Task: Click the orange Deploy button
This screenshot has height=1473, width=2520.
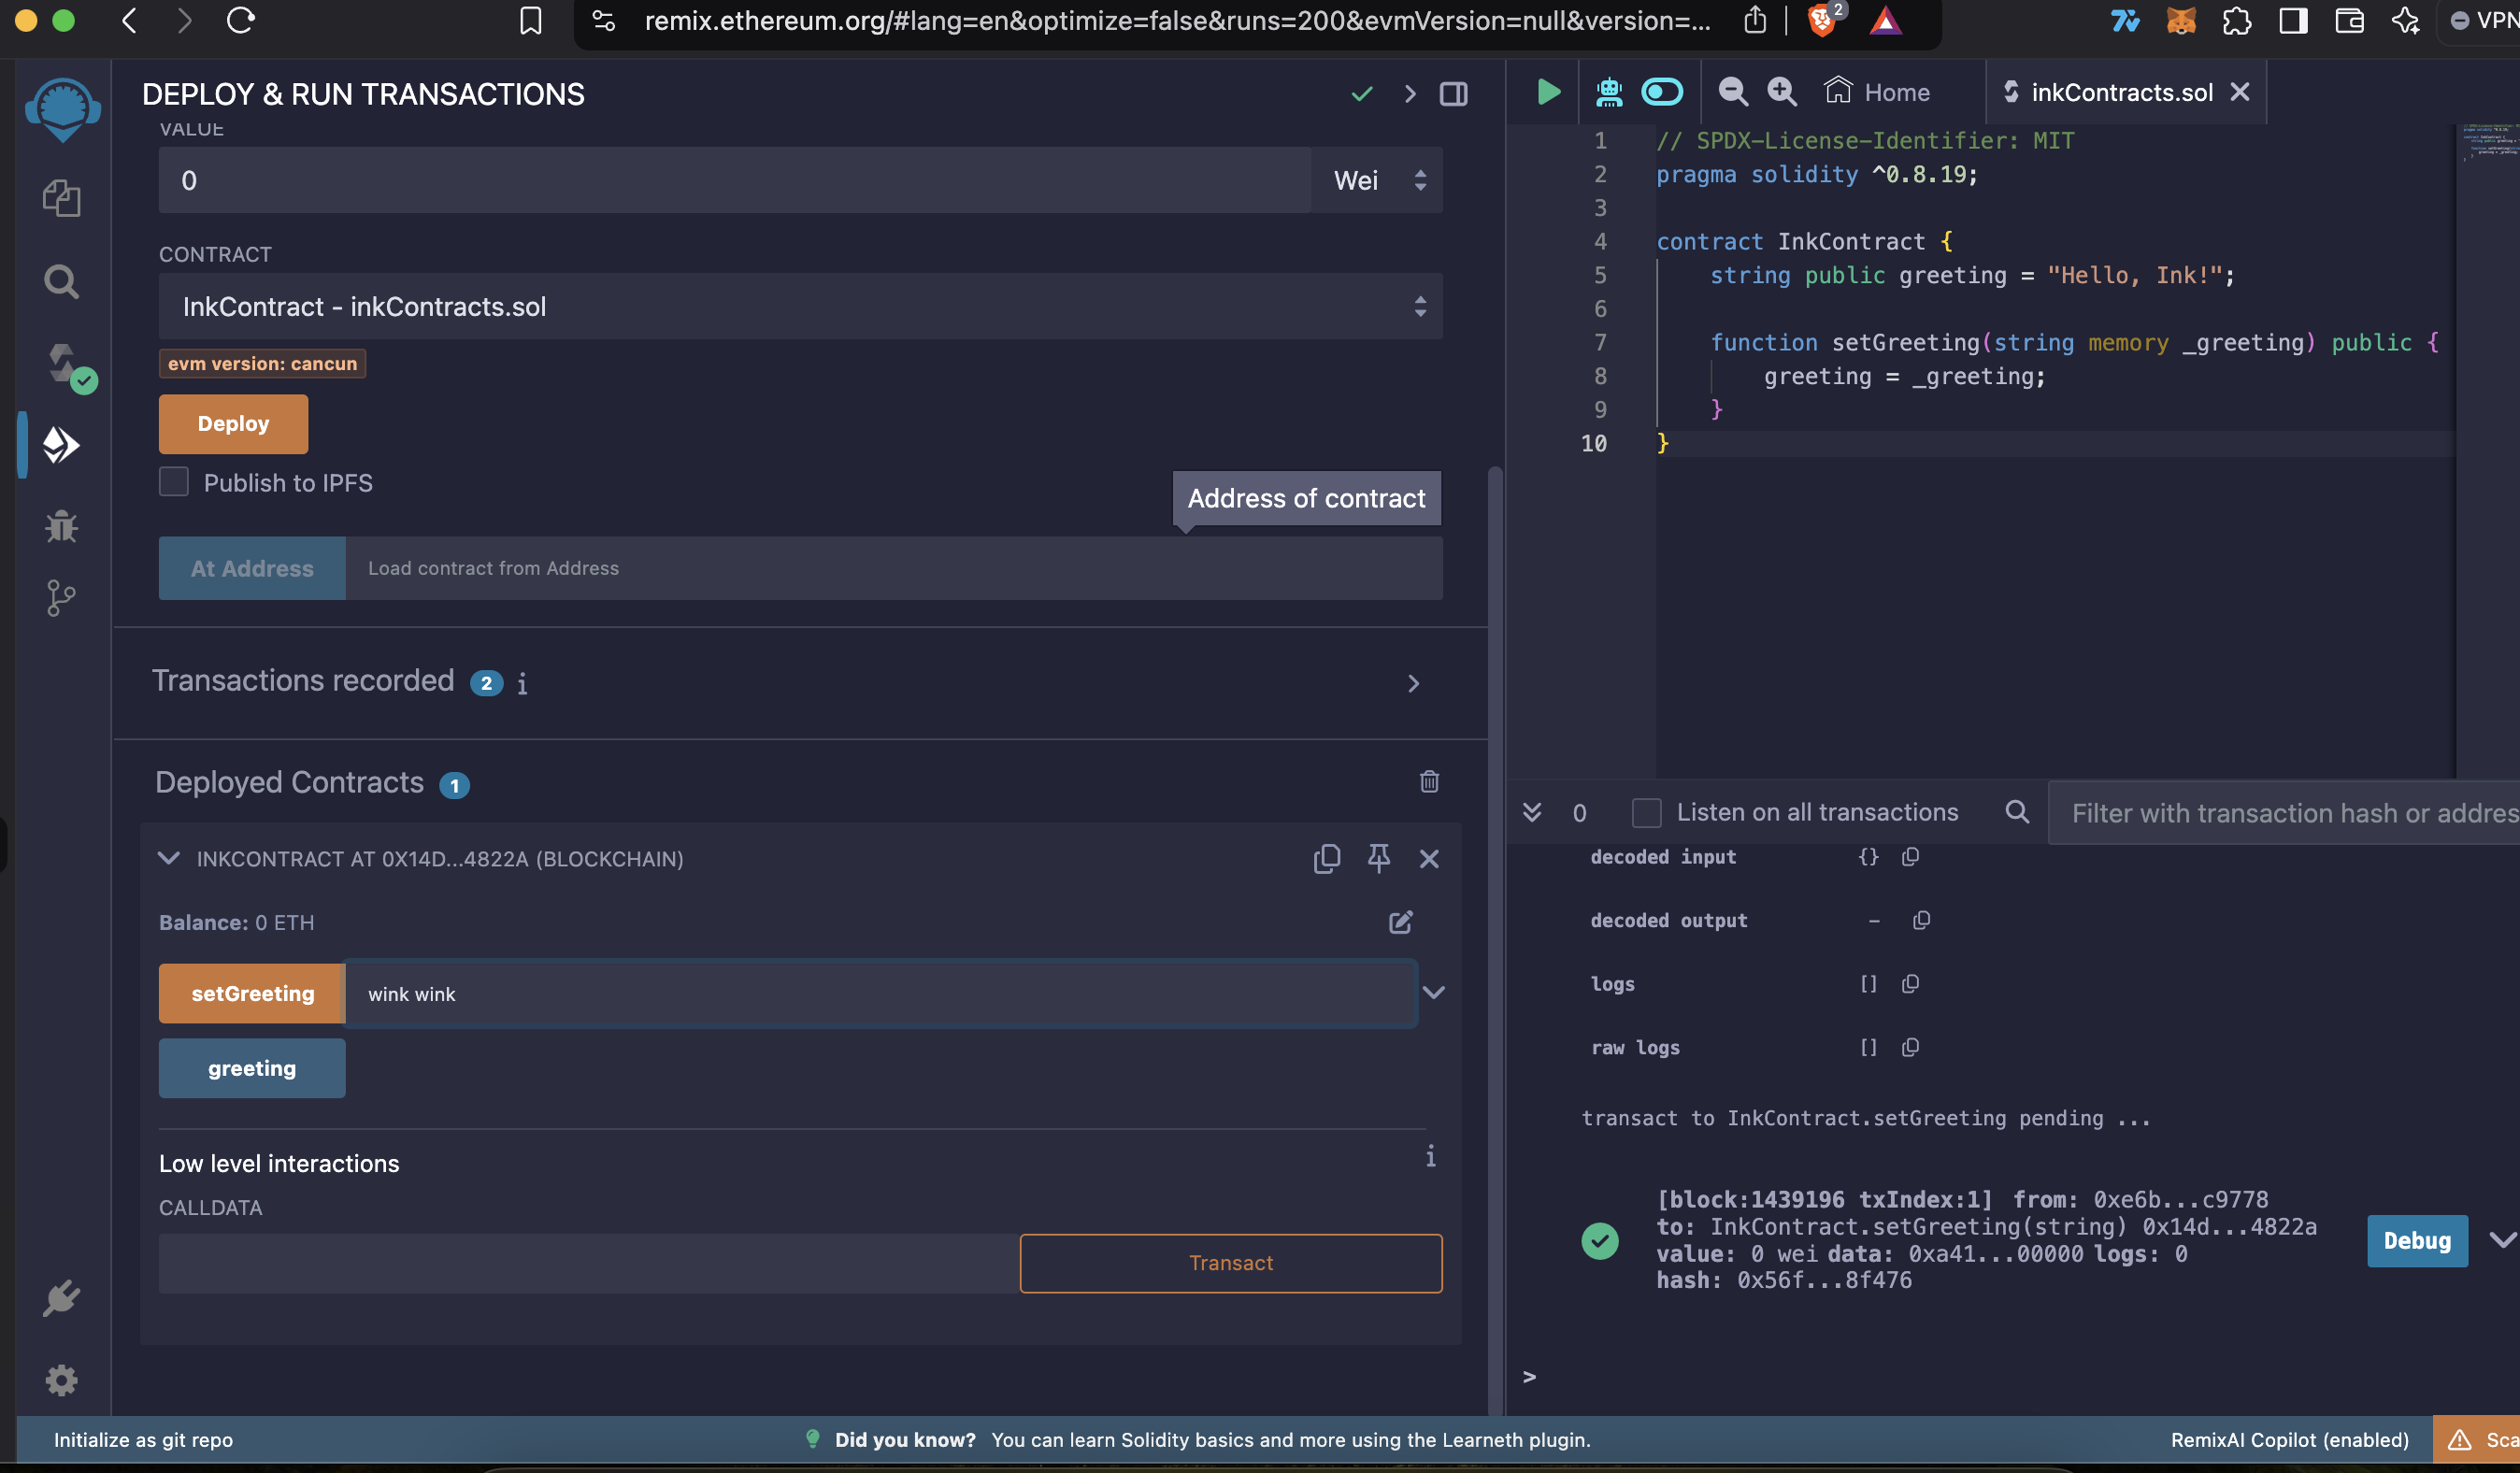Action: point(233,423)
